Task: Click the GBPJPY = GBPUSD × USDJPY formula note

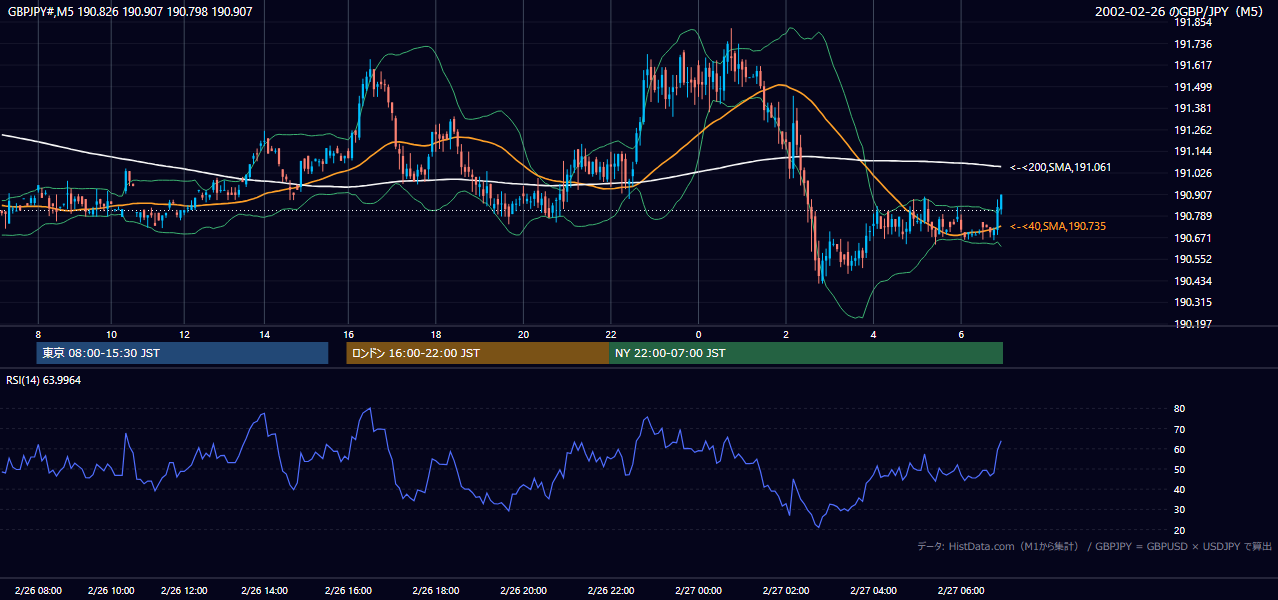Action: coord(1183,547)
